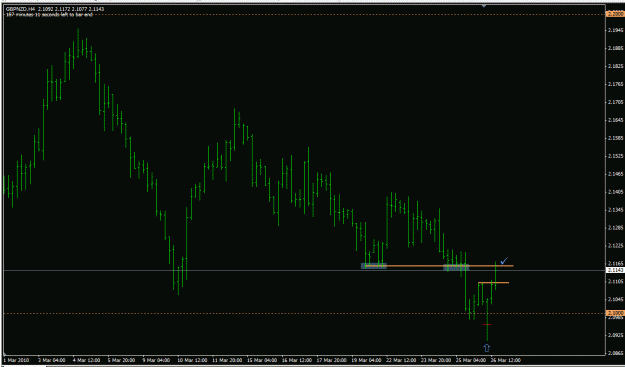Select the red dash marker on the long bar
This screenshot has width=625, height=367.
(487, 325)
